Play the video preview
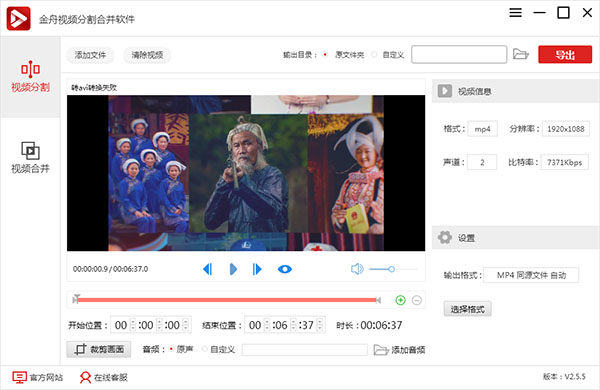The height and width of the screenshot is (390, 600). point(233,269)
